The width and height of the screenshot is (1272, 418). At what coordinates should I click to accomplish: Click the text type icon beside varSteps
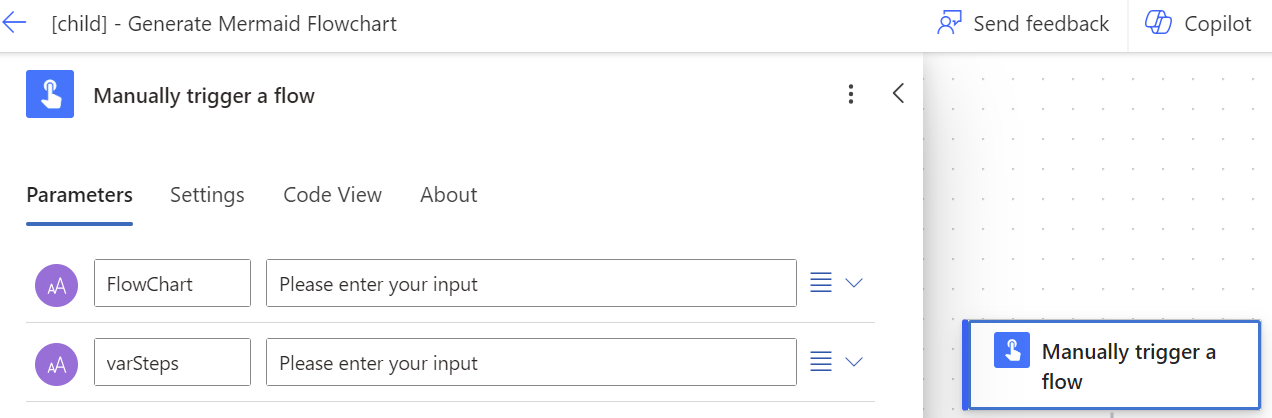pos(54,363)
